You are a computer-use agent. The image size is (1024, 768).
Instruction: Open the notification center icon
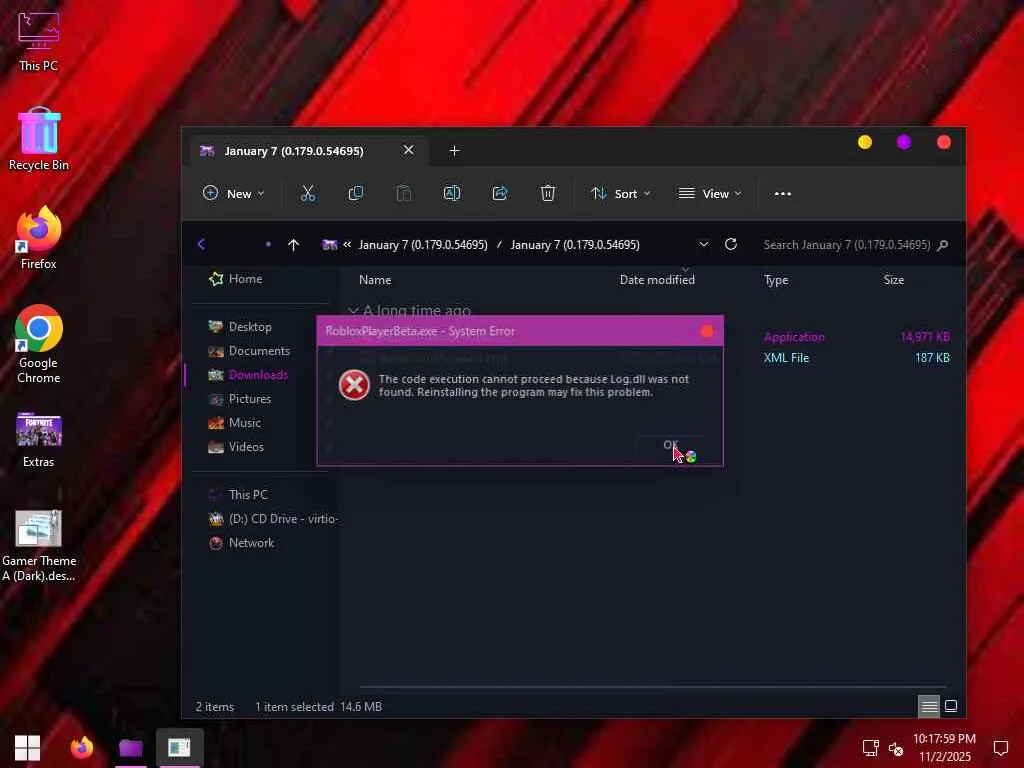1000,748
